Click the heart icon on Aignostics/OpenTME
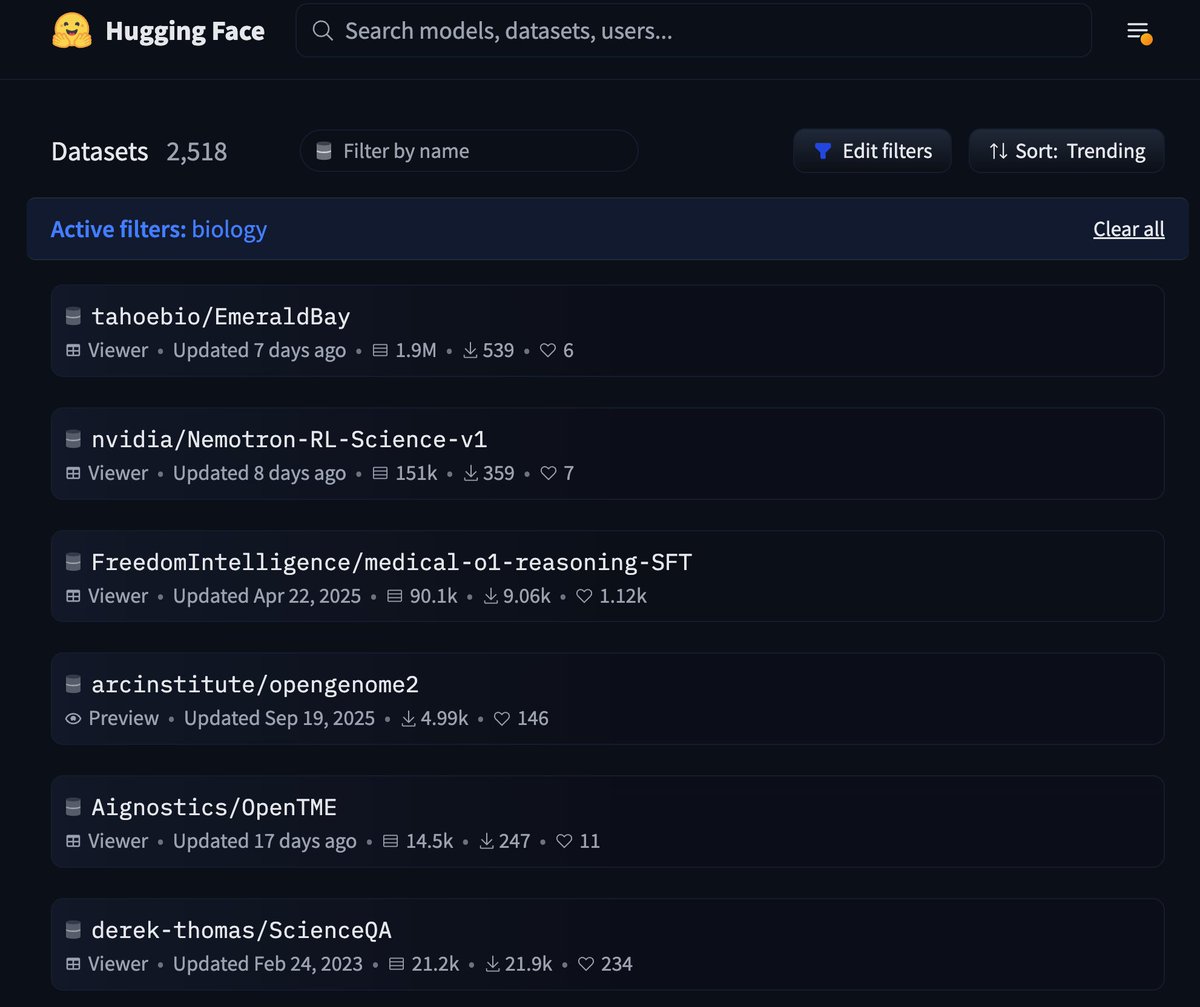Image resolution: width=1200 pixels, height=1007 pixels. (x=564, y=842)
